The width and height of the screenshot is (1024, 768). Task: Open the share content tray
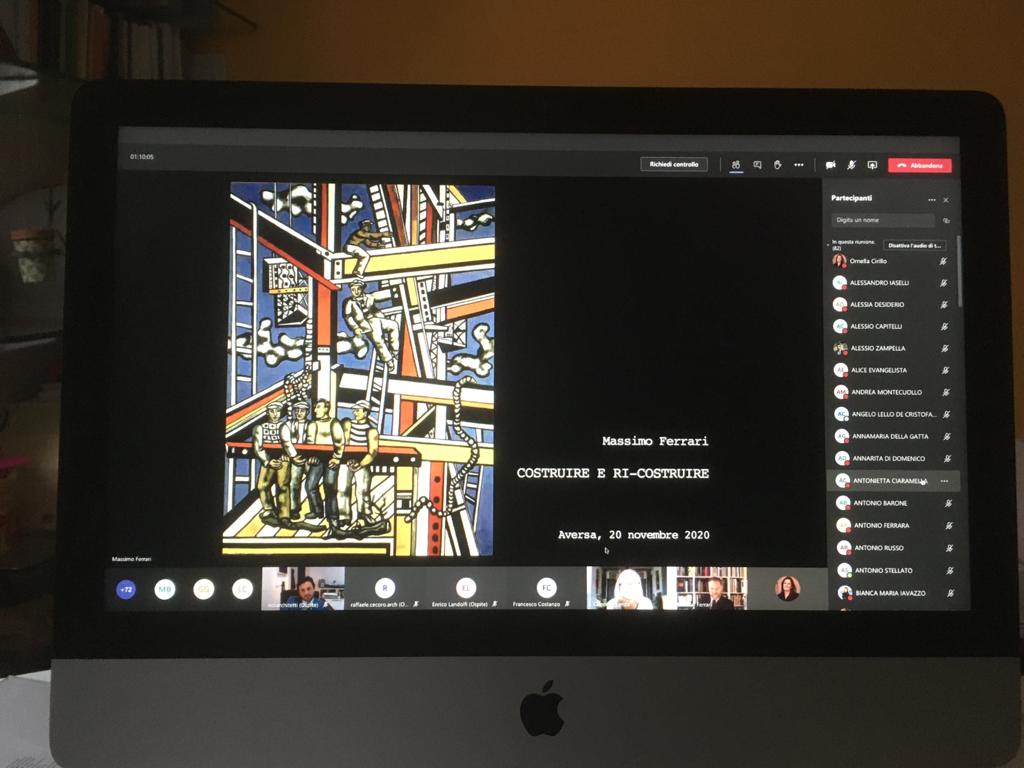click(x=872, y=165)
